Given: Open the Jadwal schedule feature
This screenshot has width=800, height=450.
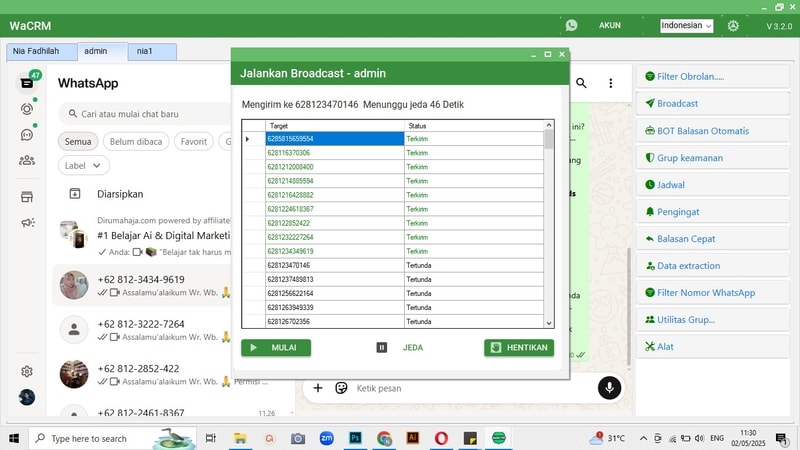Looking at the screenshot, I should click(x=713, y=185).
